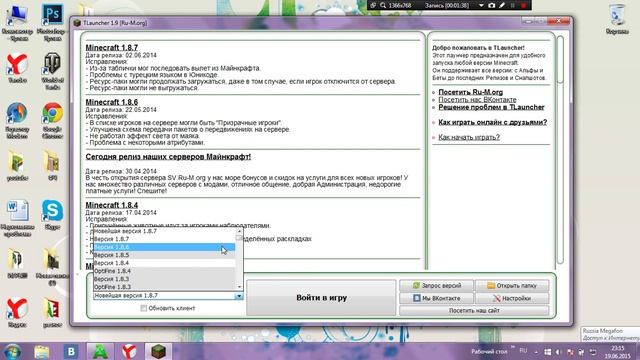Open 'Как играть онлайн с друзьями?' link
This screenshot has height=360, width=640.
click(493, 122)
